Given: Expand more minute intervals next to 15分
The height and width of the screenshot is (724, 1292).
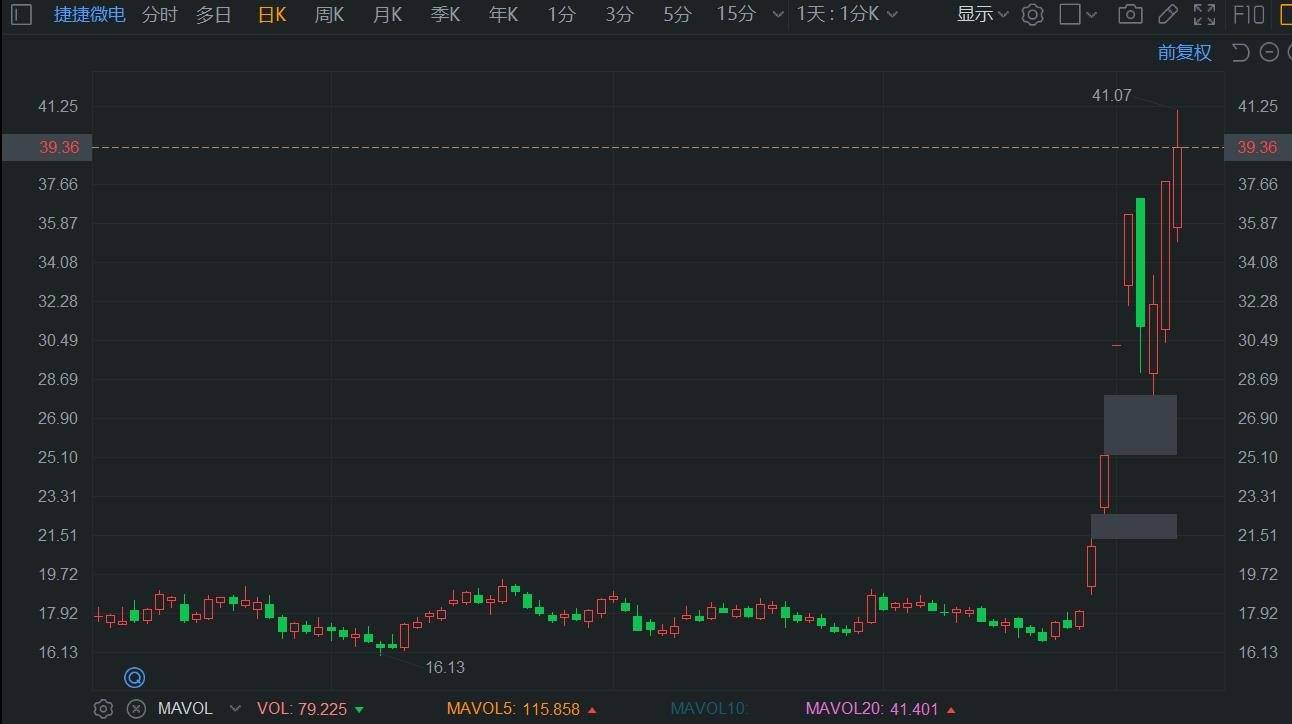Looking at the screenshot, I should pos(779,15).
